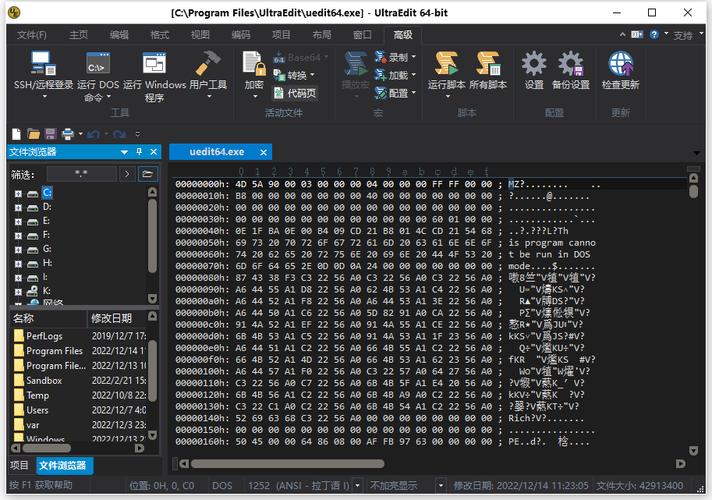712x500 pixels.
Task: Open the Program Files folder
Action: 54,351
